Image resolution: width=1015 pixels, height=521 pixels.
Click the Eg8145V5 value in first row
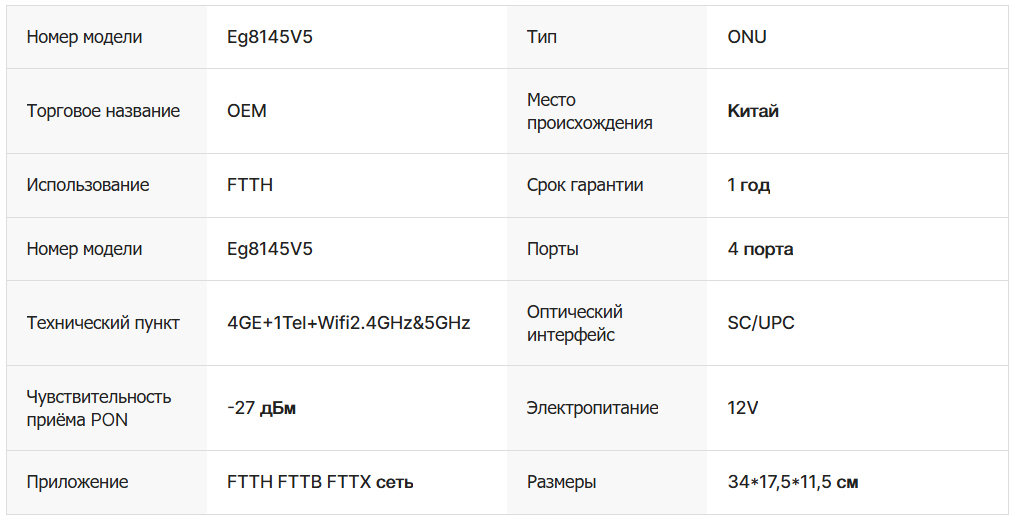pyautogui.click(x=269, y=37)
